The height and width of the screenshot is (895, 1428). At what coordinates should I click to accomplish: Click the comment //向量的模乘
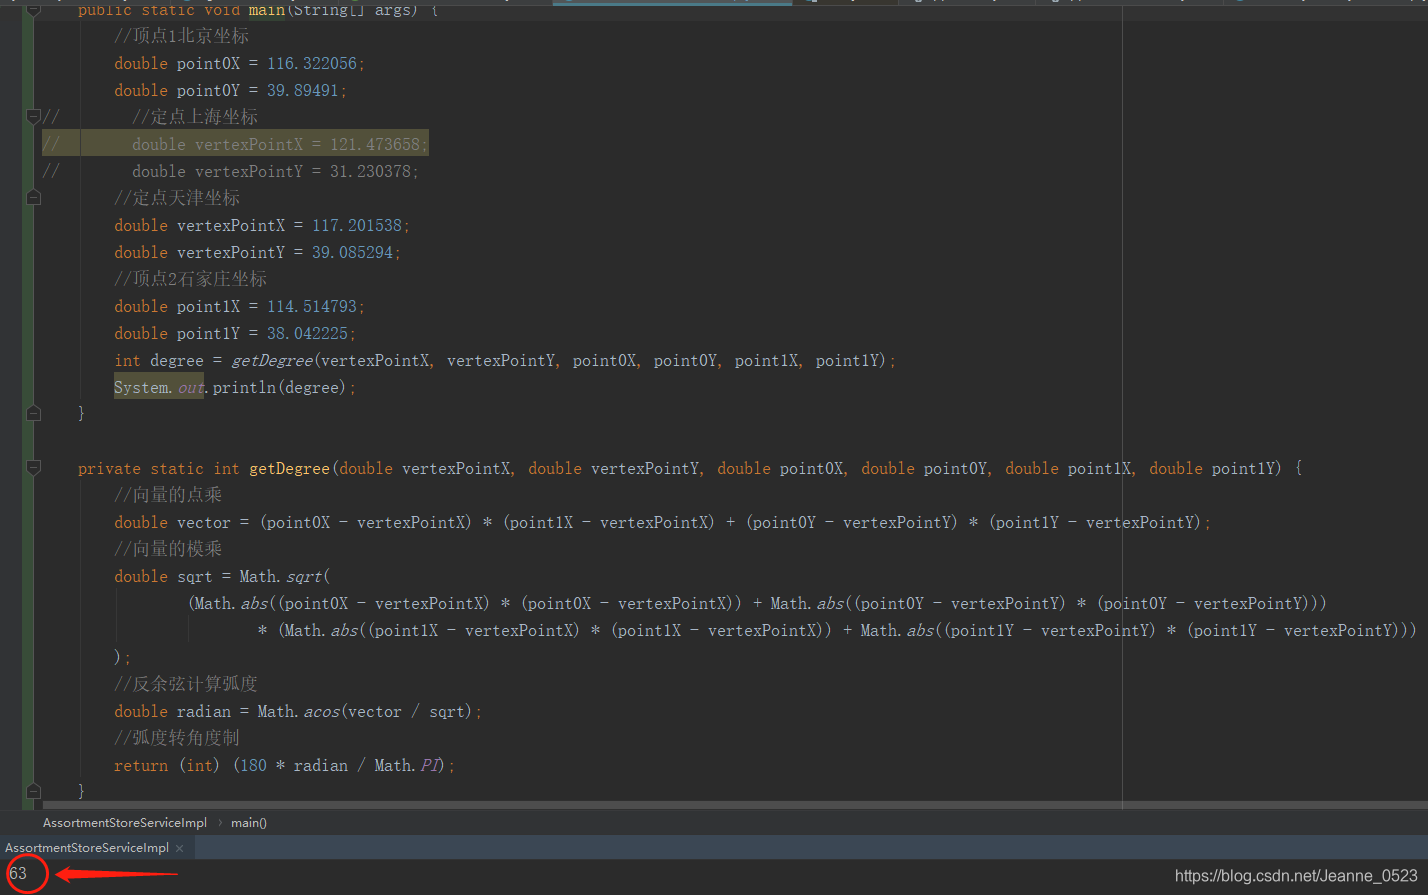tap(168, 549)
